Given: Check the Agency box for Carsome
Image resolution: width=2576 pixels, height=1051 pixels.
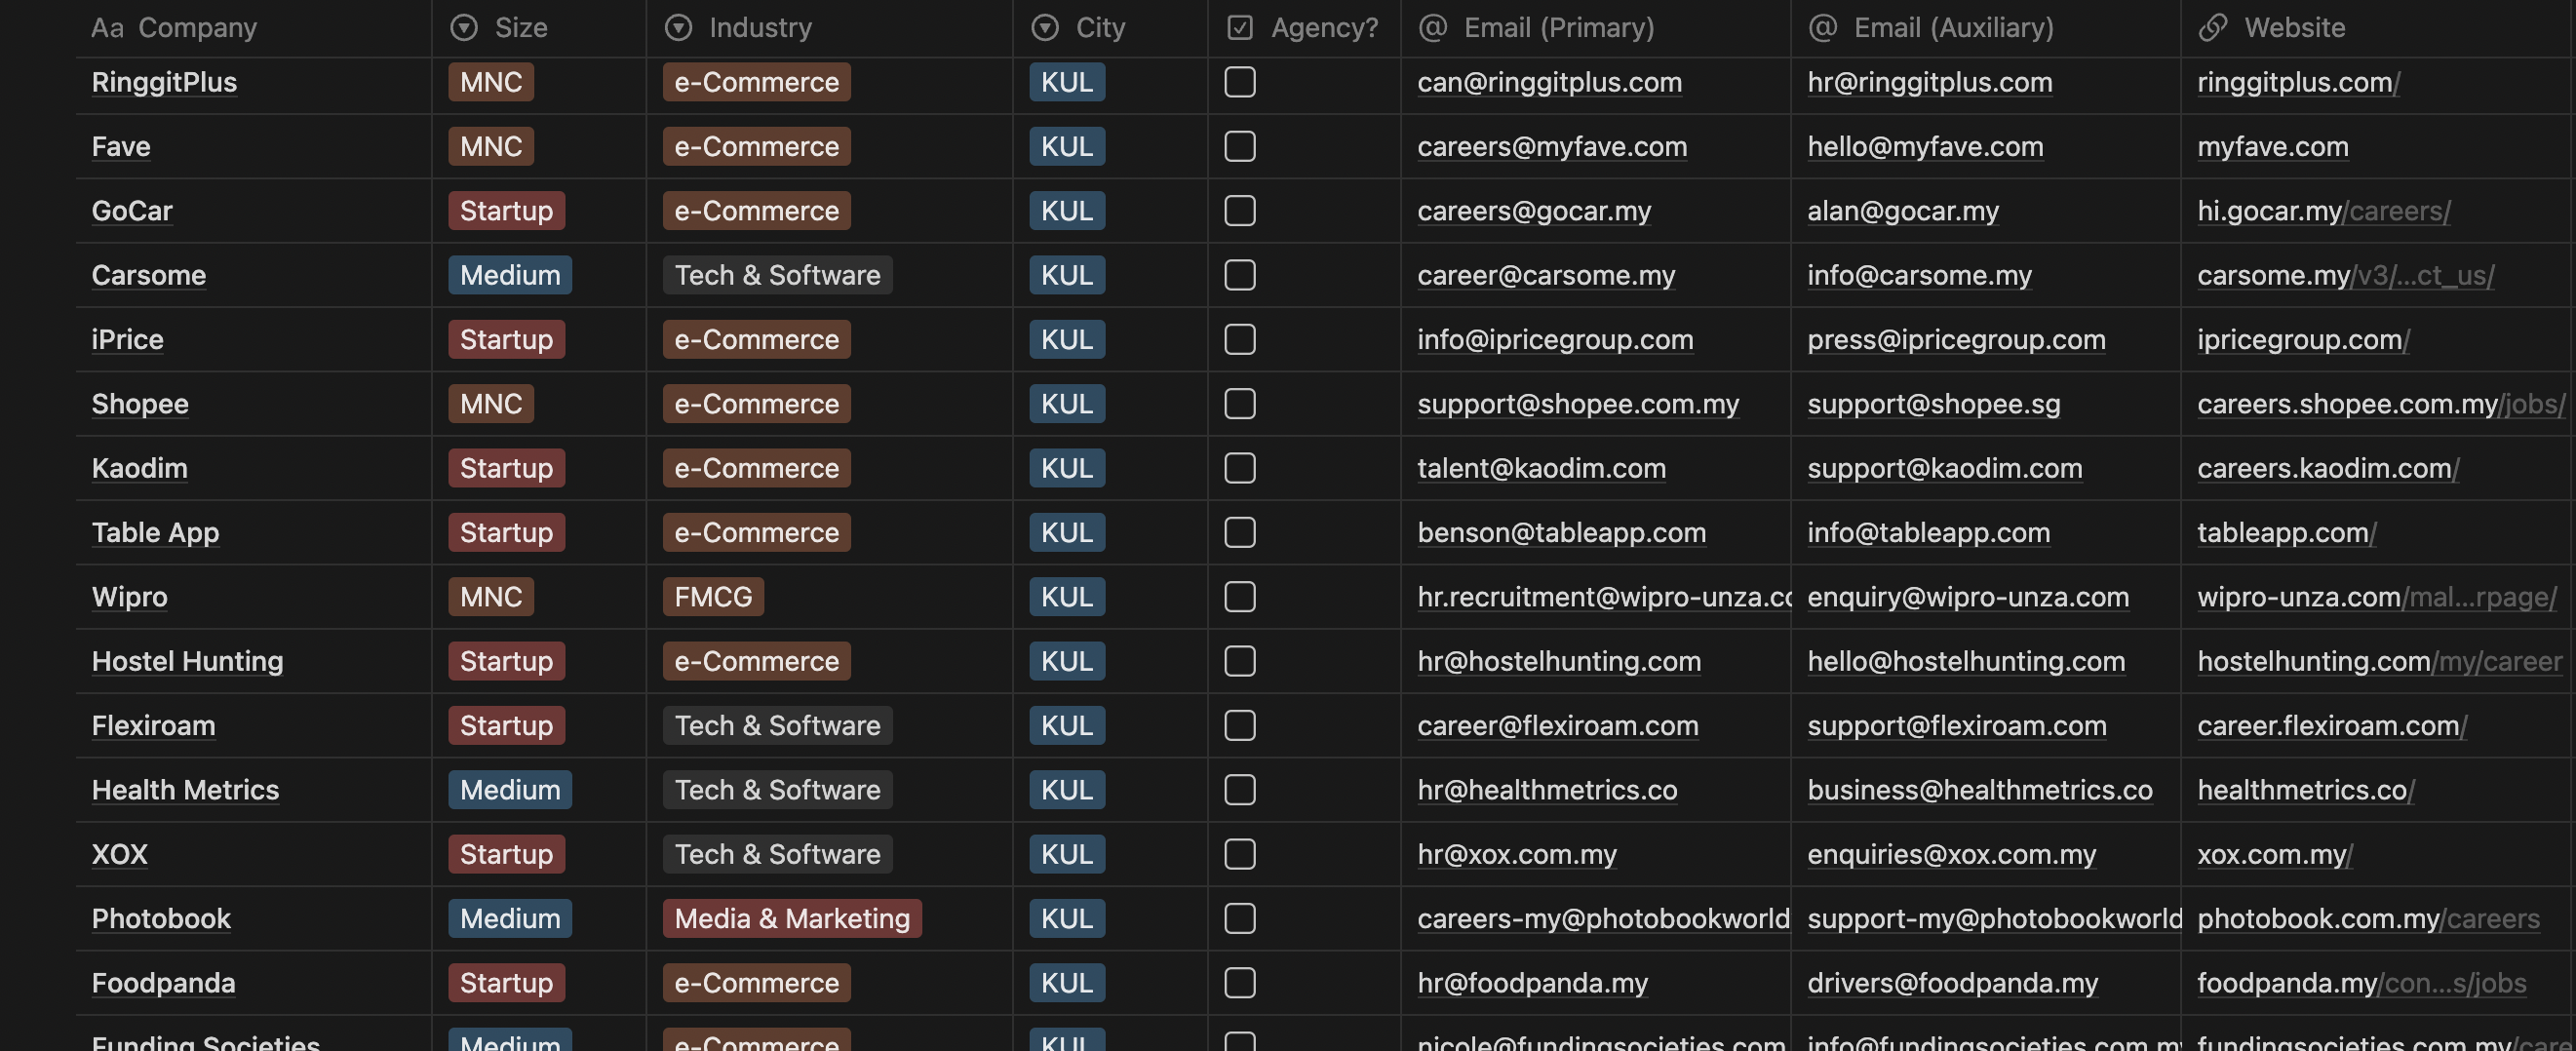Looking at the screenshot, I should pos(1240,275).
